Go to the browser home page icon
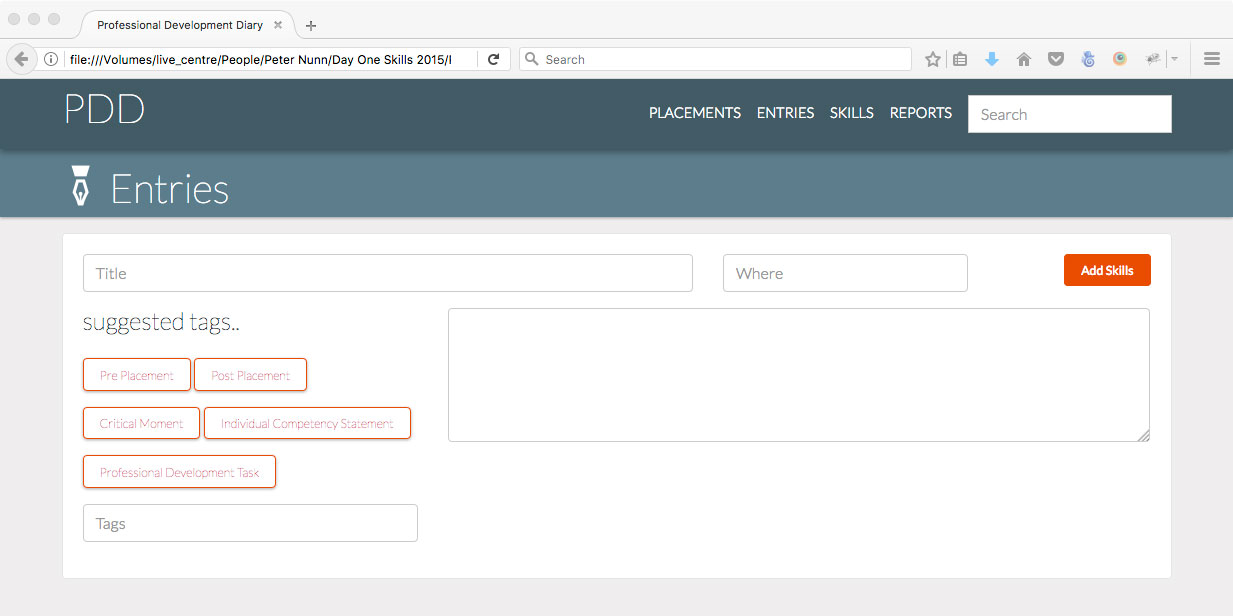1233x616 pixels. 1023,59
